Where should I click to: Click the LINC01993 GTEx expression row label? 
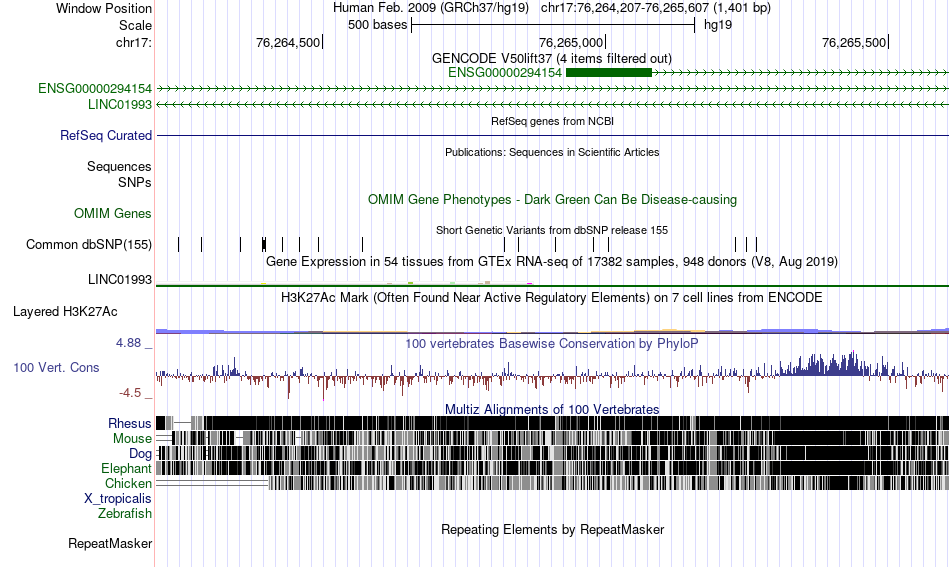[120, 279]
